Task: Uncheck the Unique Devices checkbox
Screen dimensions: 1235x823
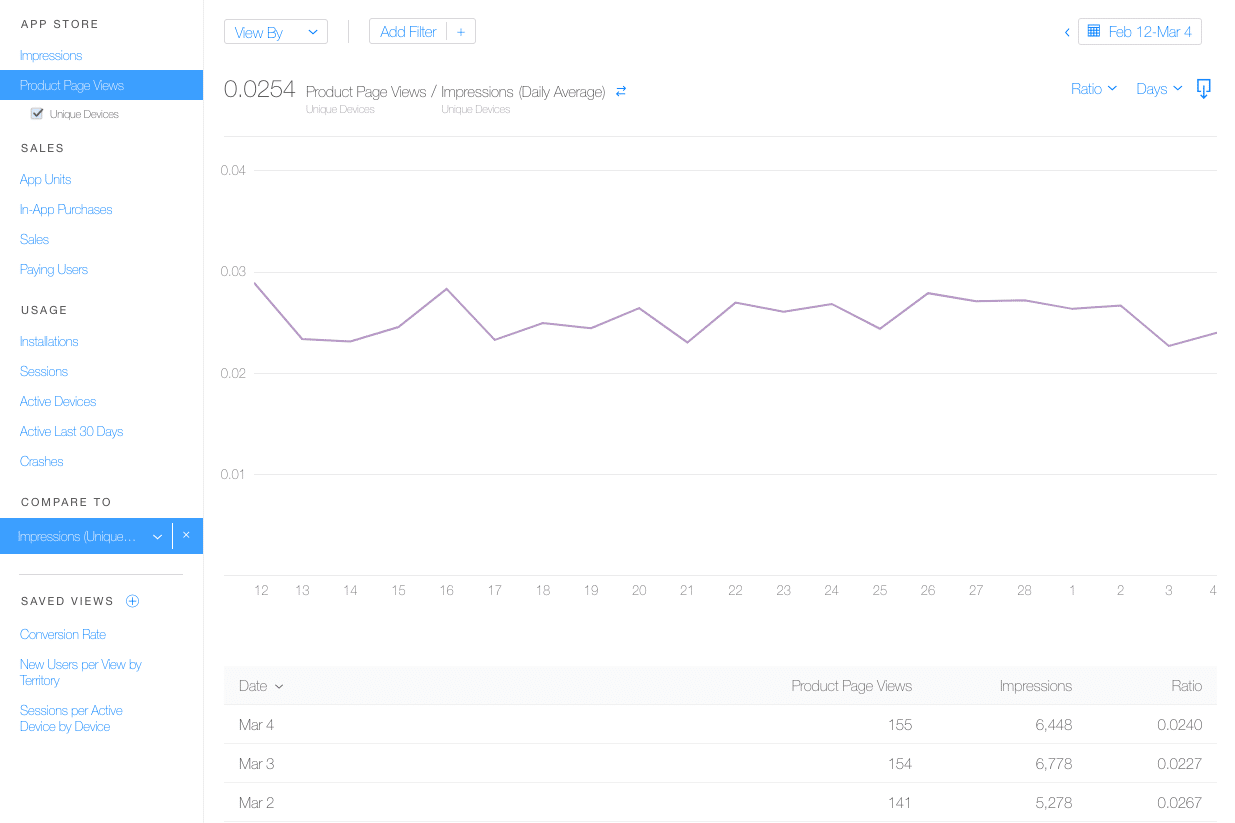Action: pos(36,113)
